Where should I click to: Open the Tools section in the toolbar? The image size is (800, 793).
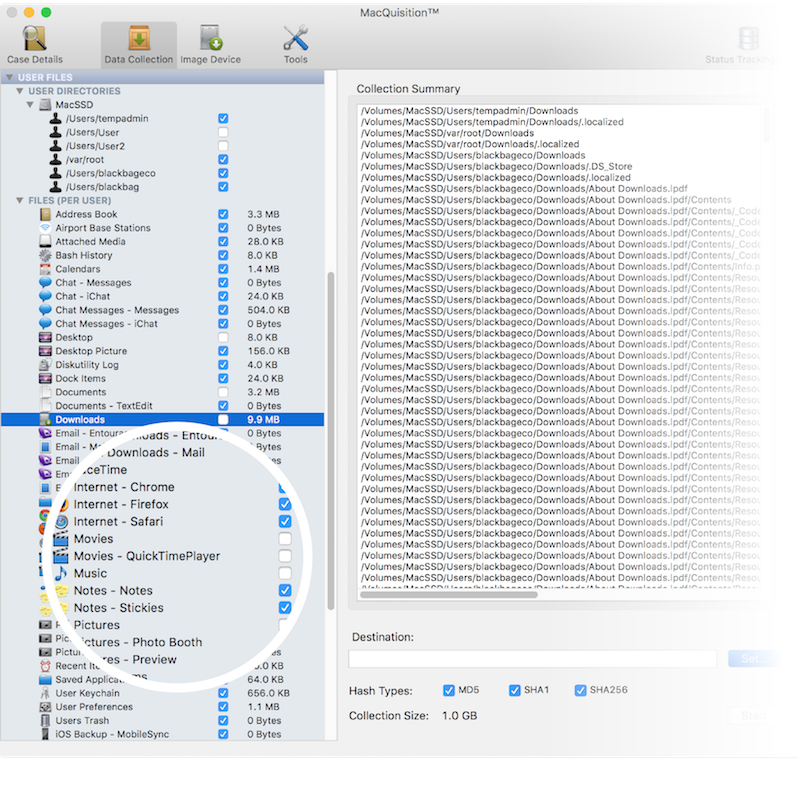pyautogui.click(x=296, y=45)
